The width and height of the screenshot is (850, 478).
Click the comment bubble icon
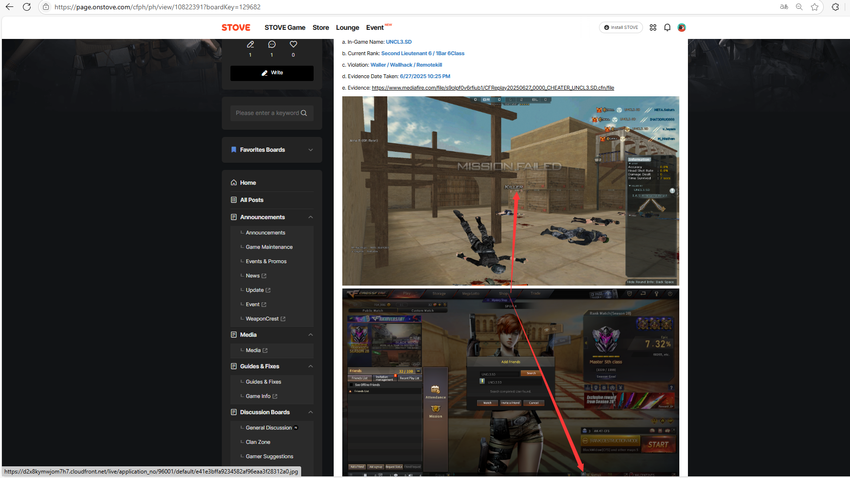tap(272, 44)
